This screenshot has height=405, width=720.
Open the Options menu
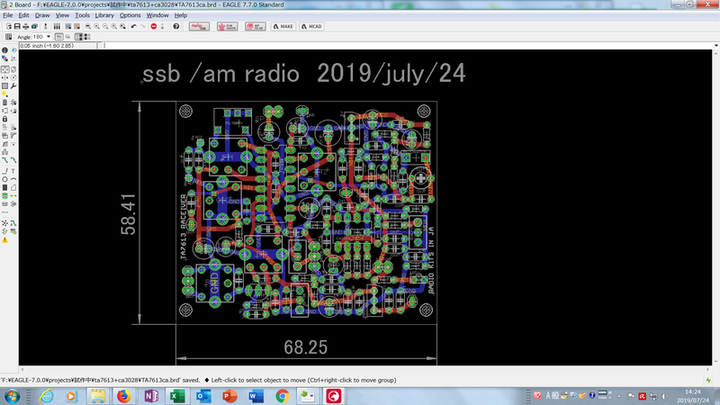(130, 16)
